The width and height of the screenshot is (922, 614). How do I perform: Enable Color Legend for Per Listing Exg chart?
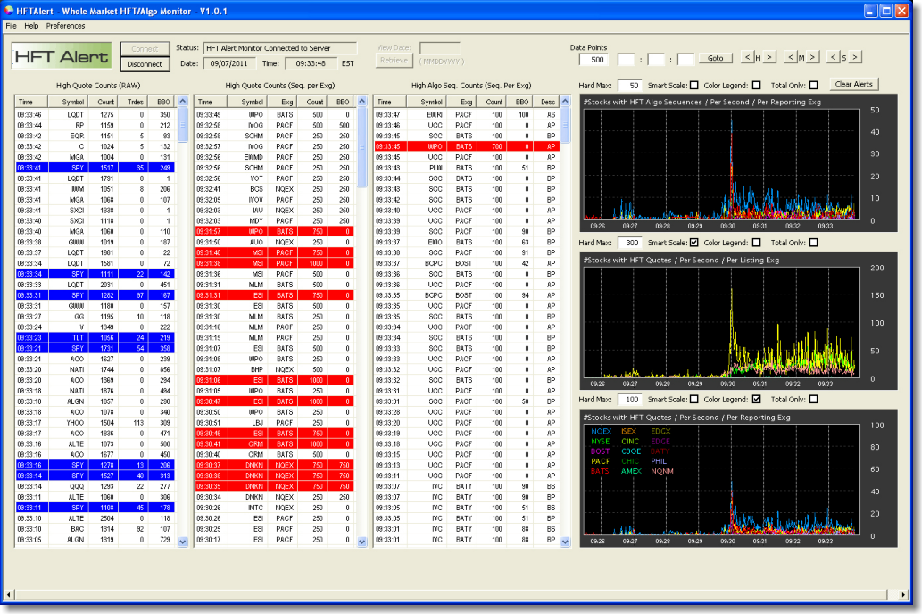(756, 242)
